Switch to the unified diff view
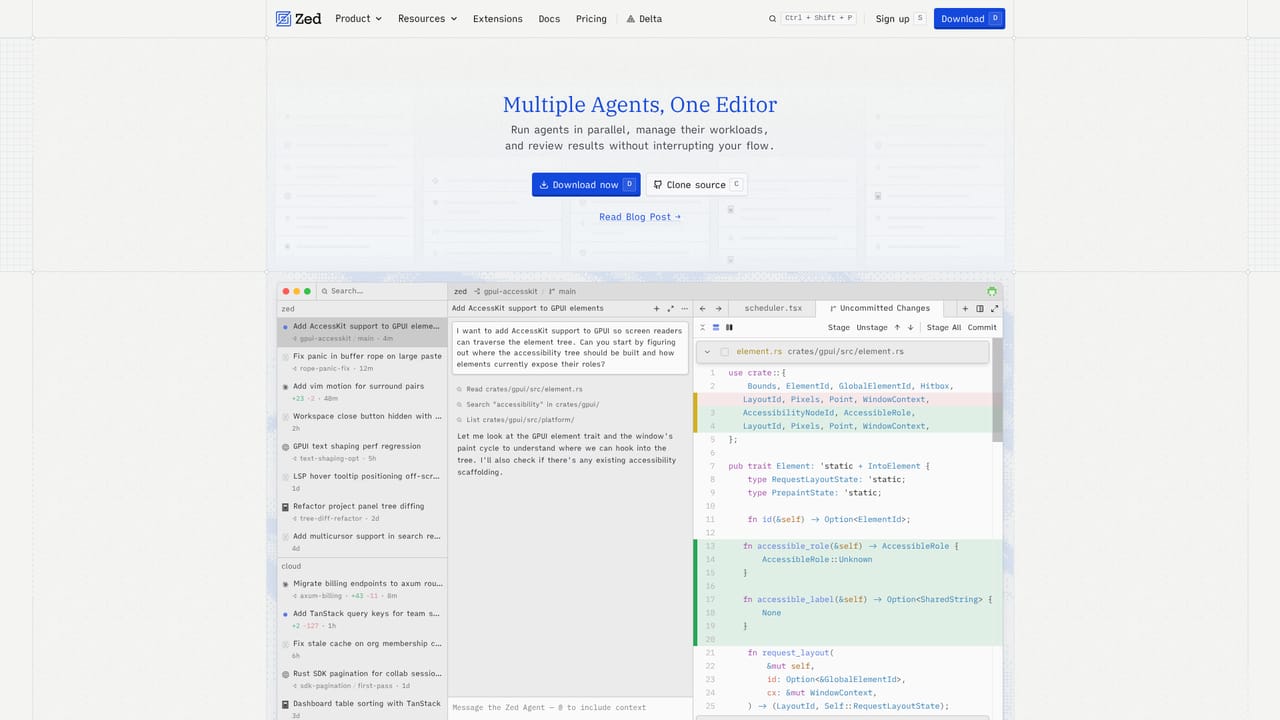The width and height of the screenshot is (1280, 720). pyautogui.click(x=716, y=327)
